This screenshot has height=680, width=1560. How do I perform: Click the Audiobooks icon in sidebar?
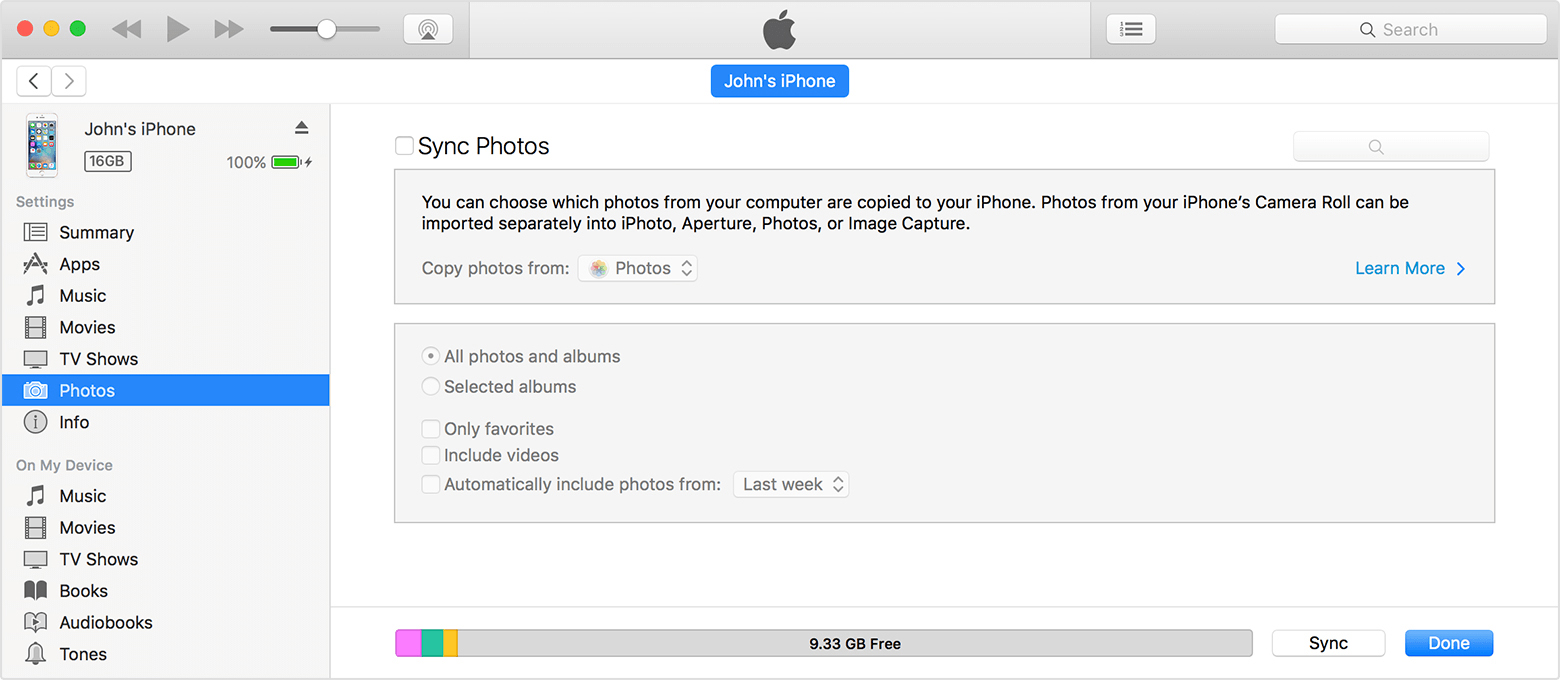point(35,622)
